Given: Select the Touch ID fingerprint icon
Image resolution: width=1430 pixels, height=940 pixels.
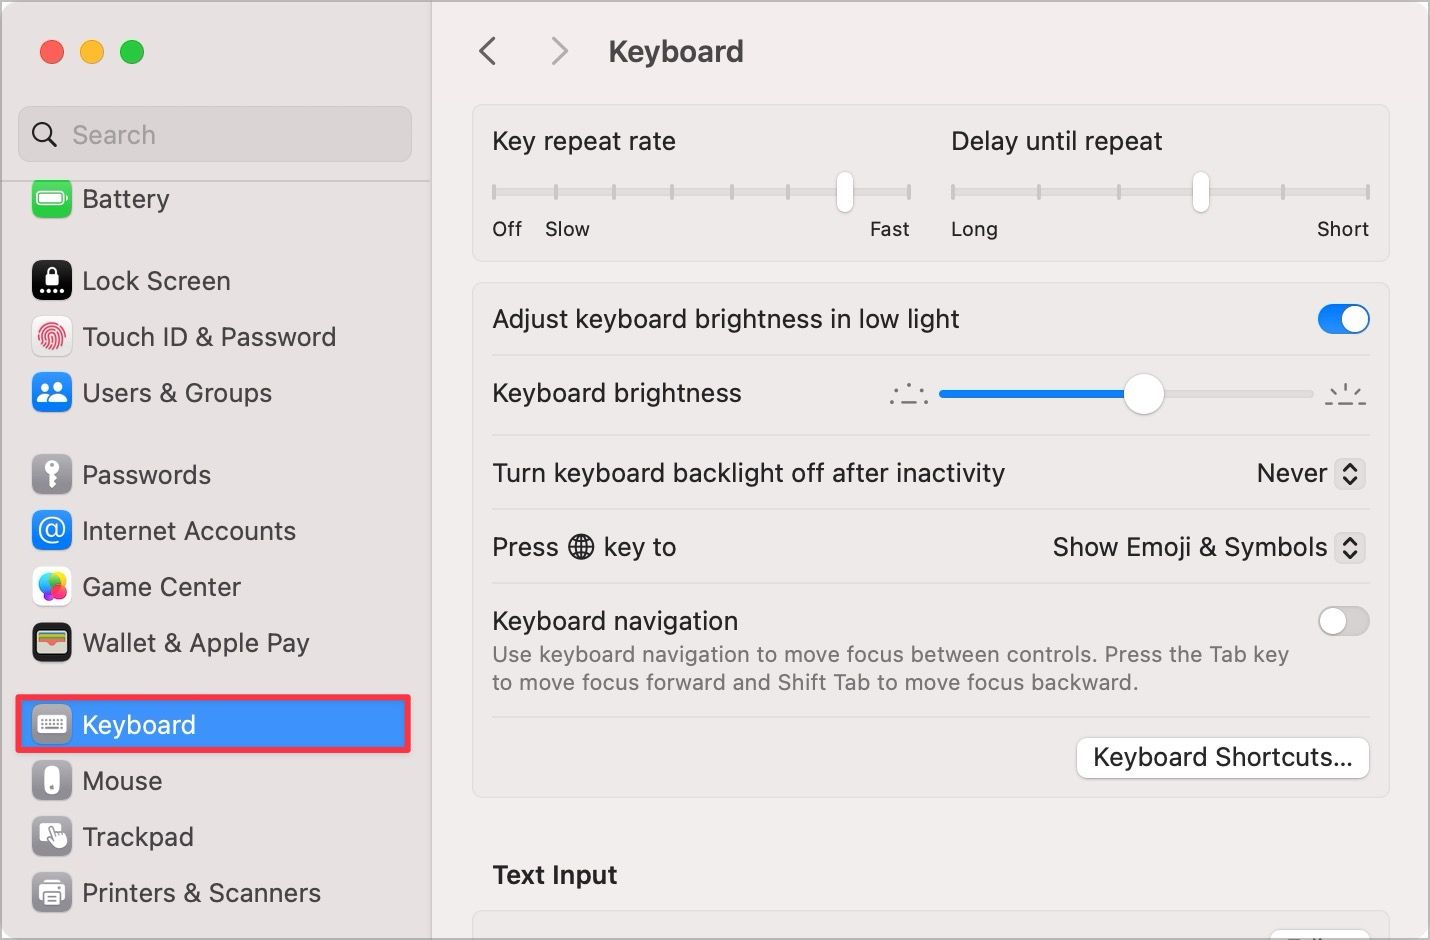Looking at the screenshot, I should pyautogui.click(x=52, y=337).
